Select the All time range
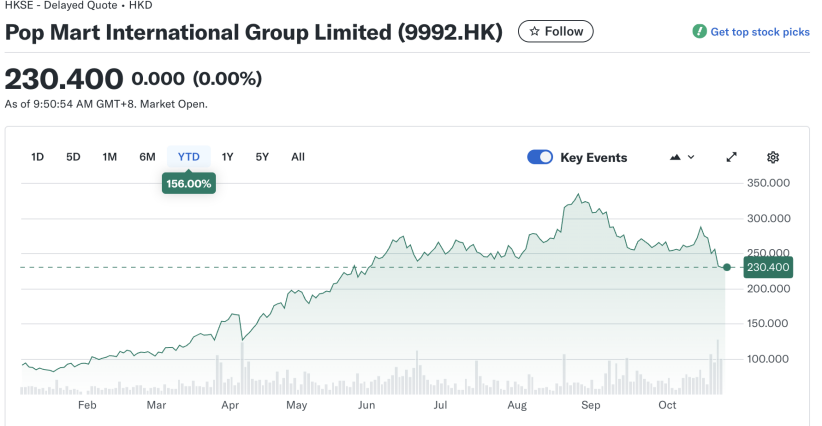 coord(298,157)
